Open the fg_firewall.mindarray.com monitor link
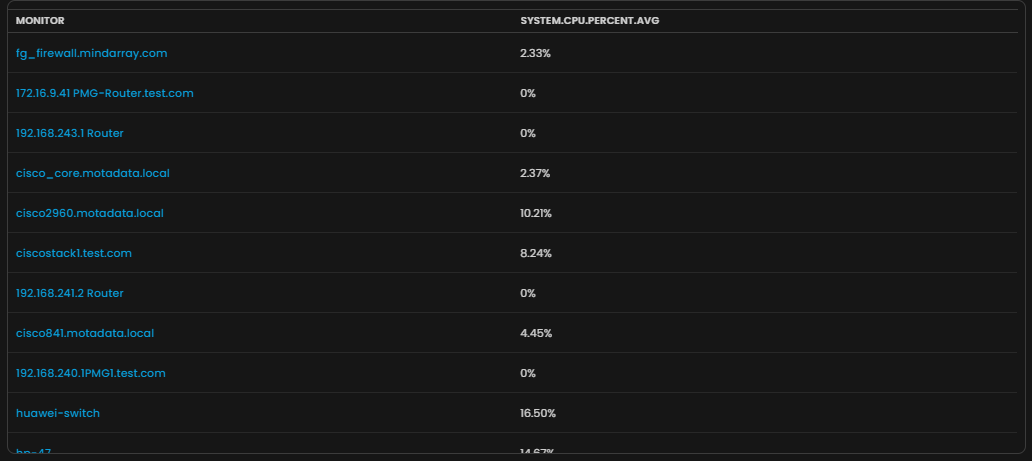 [91, 53]
